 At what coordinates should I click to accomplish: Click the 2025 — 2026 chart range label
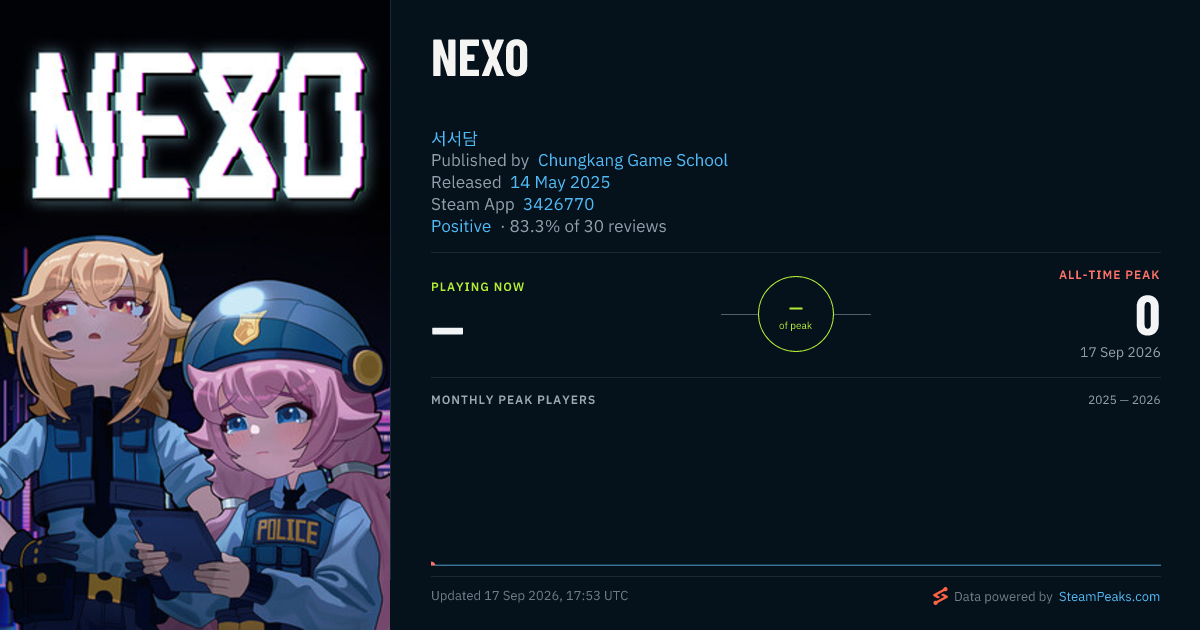(1124, 400)
